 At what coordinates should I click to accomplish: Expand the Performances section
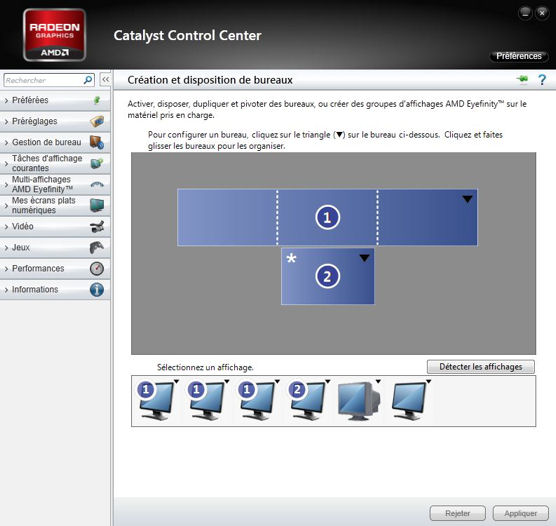(x=55, y=268)
